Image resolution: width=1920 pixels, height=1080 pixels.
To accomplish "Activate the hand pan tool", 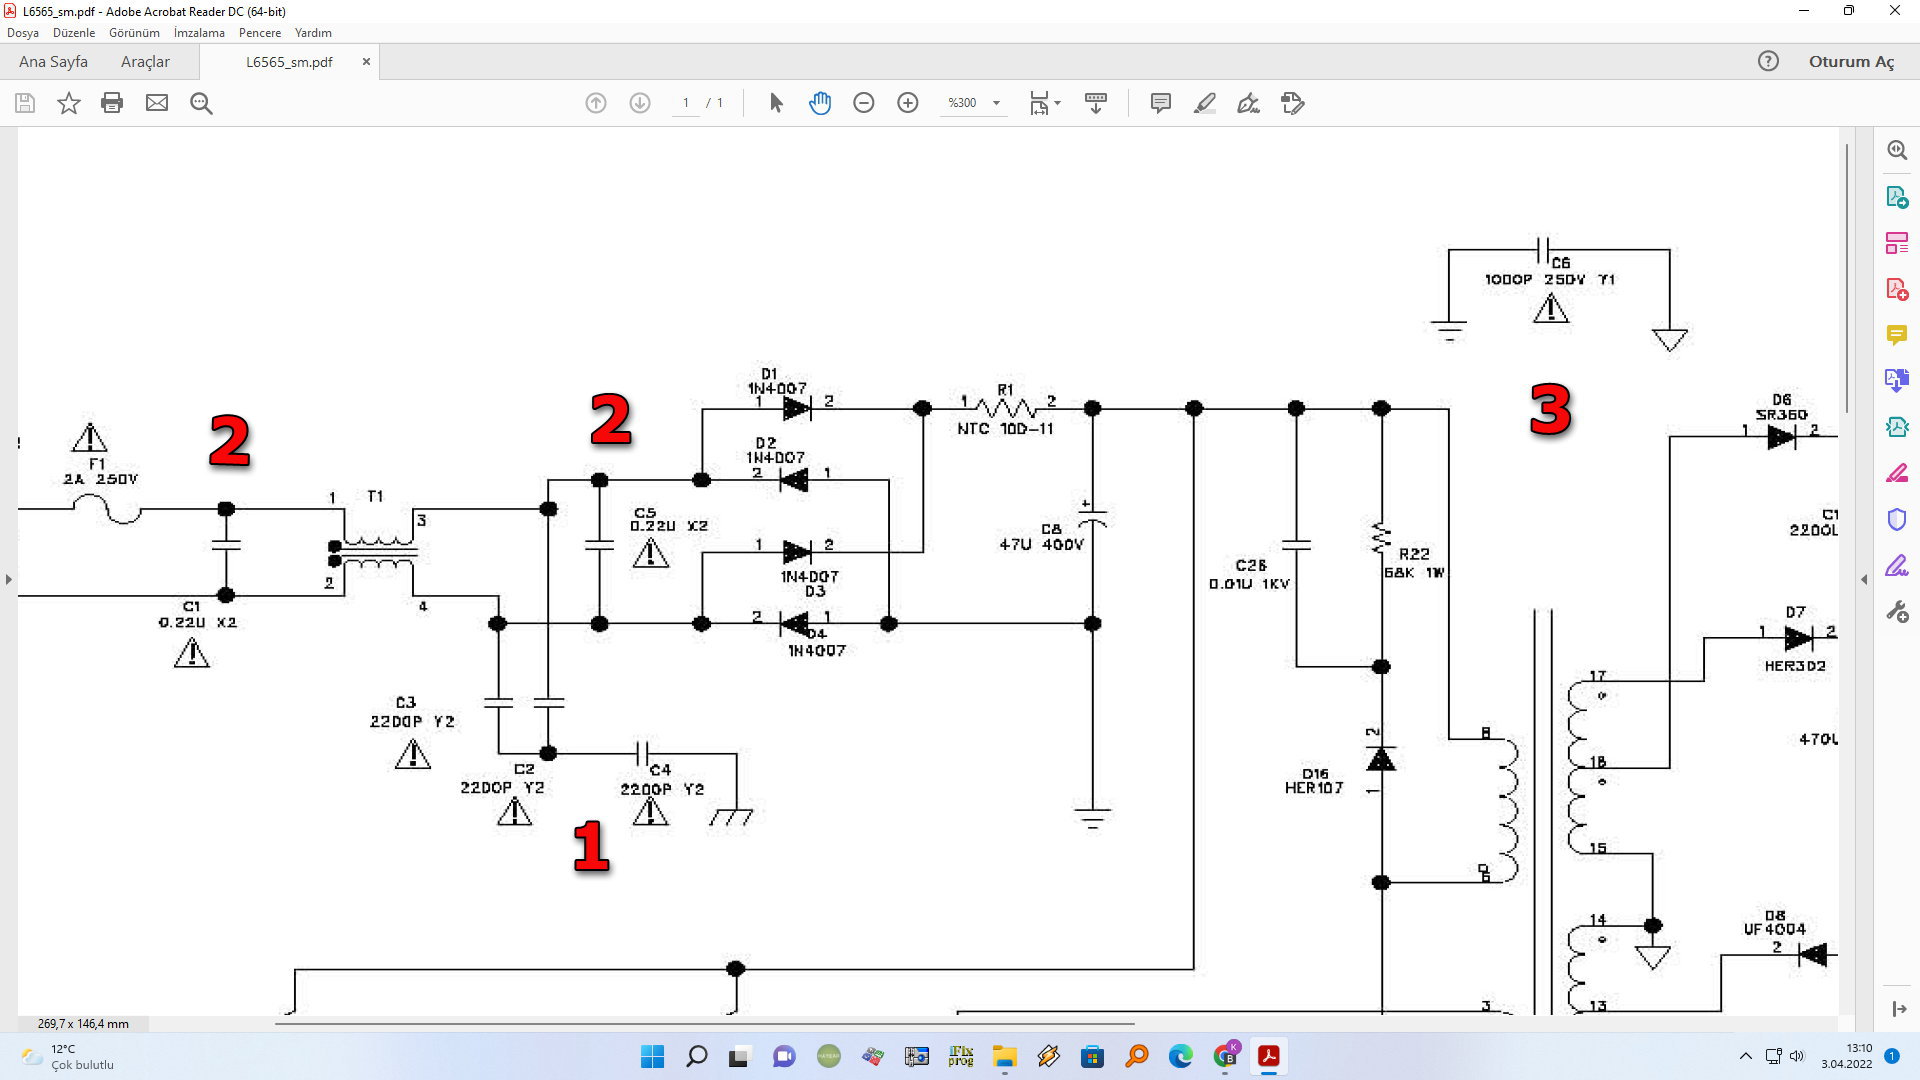I will click(820, 103).
